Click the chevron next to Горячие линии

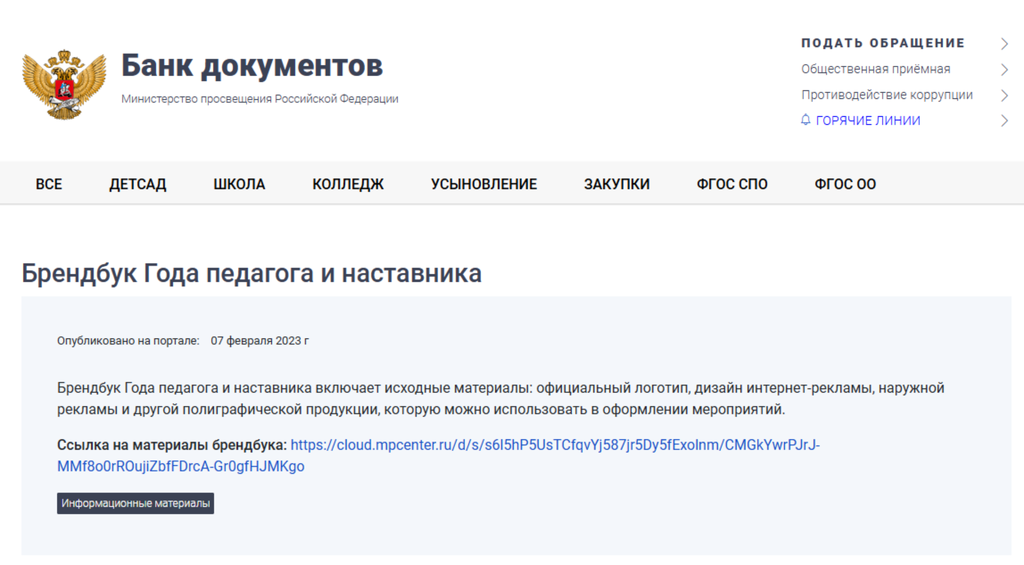pos(1004,121)
